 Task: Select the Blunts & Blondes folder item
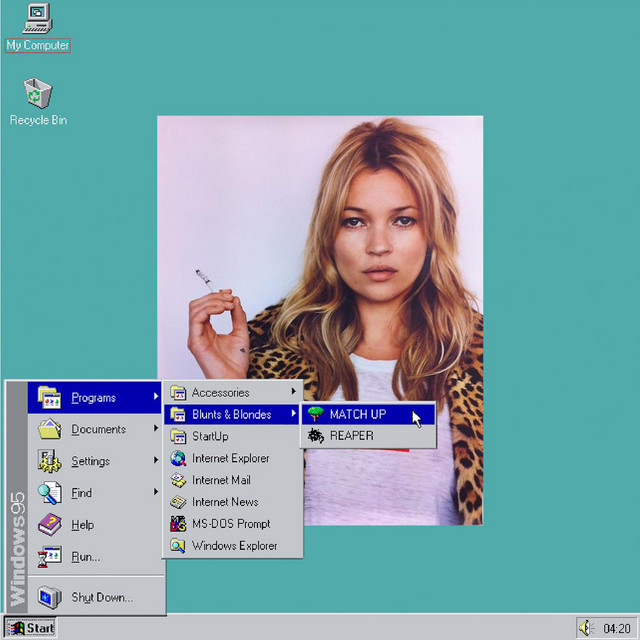[231, 414]
